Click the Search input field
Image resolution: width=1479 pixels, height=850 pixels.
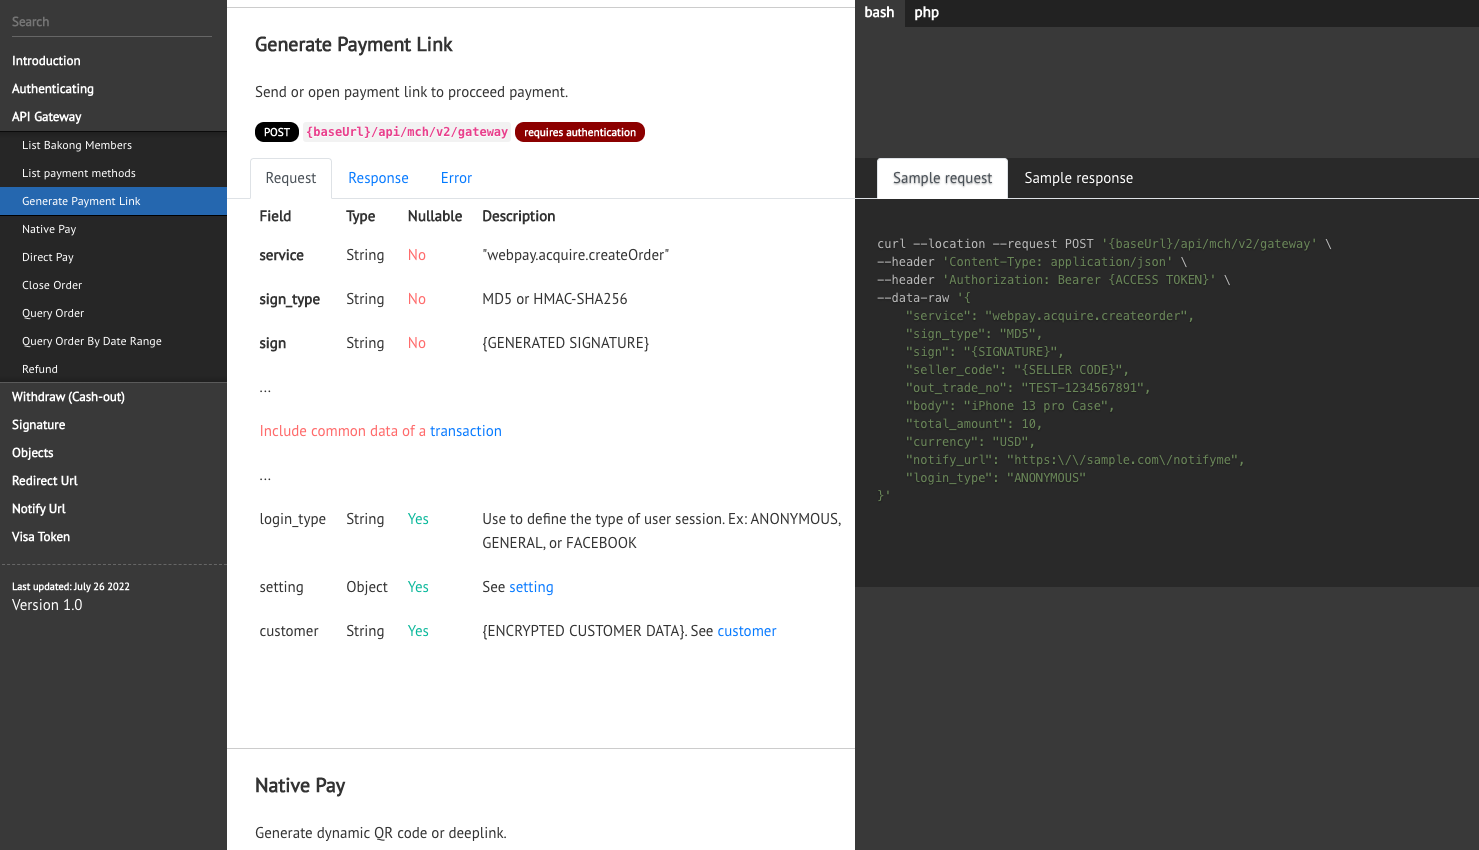point(110,22)
